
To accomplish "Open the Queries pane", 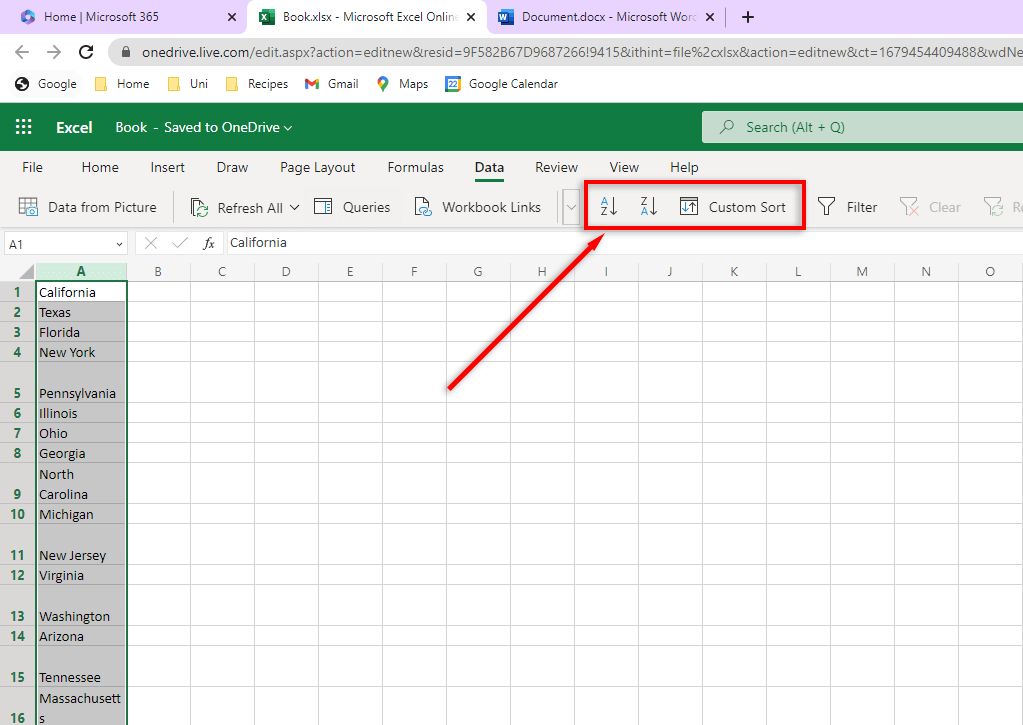I will click(x=352, y=207).
